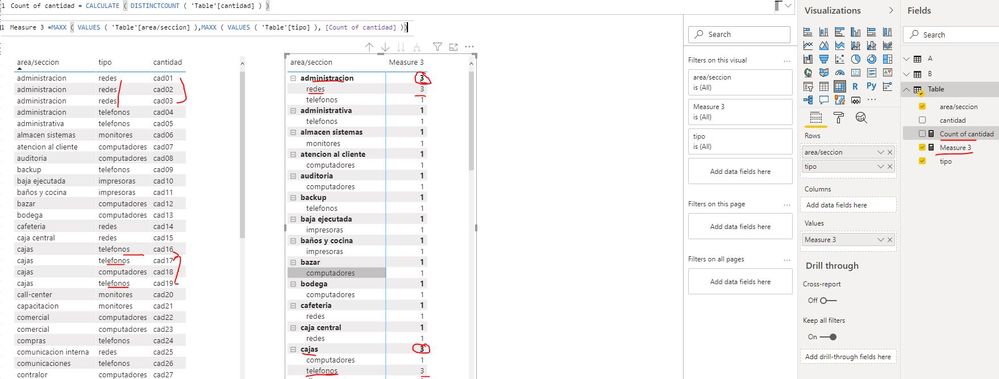Open matrix visual more options ellipsis
Screen dimensions: 999x379
[x=470, y=46]
